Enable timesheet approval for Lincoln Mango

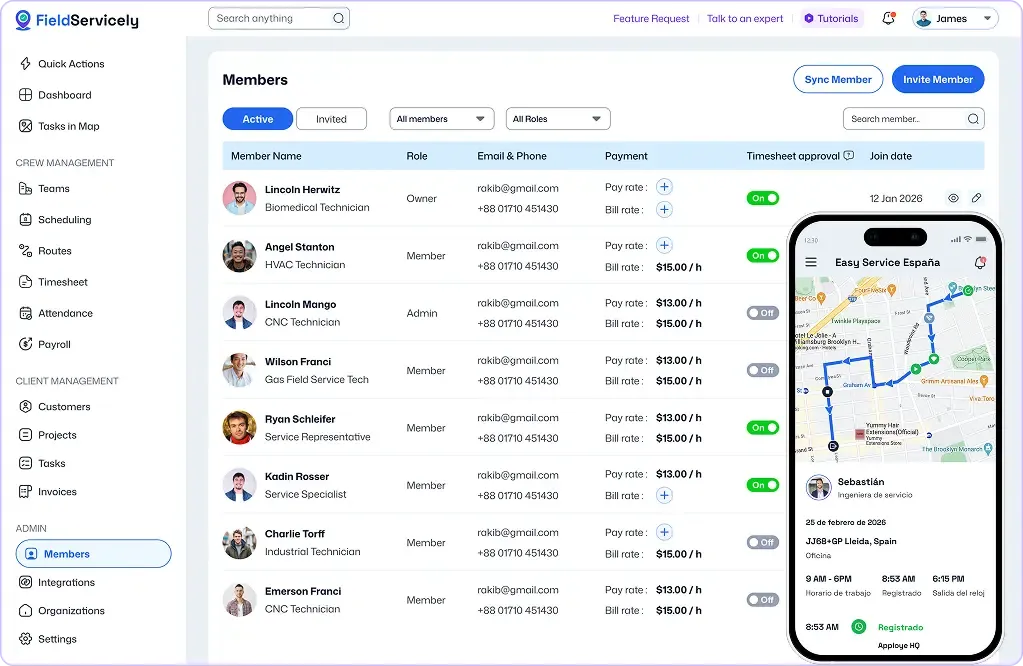pos(762,312)
